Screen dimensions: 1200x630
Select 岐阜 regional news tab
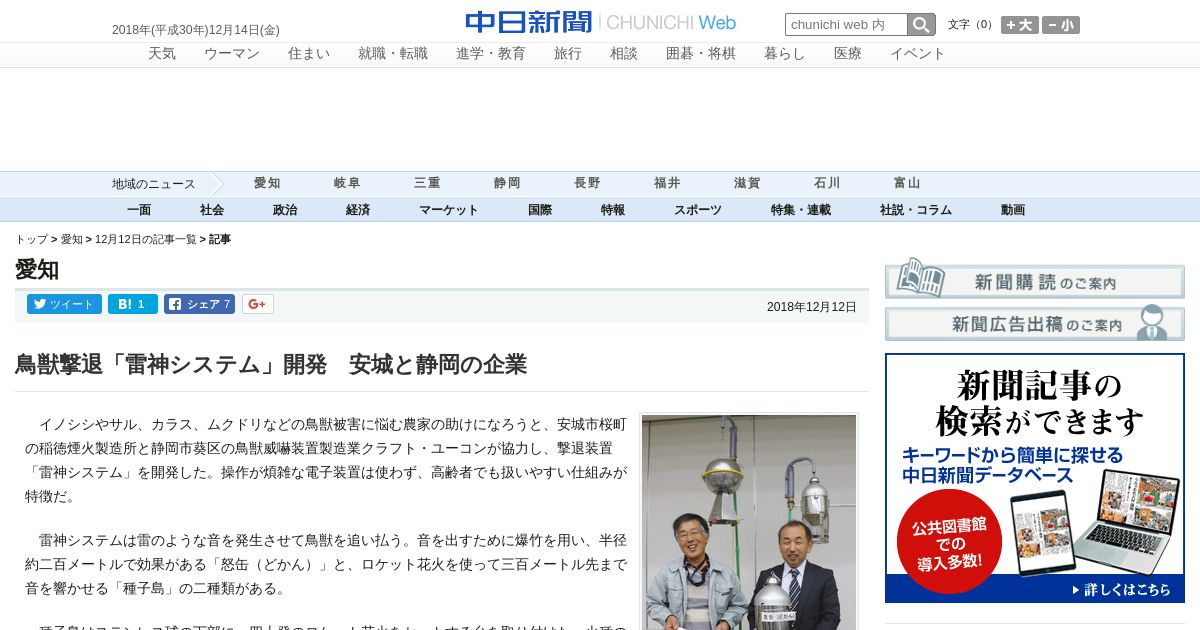click(x=347, y=183)
